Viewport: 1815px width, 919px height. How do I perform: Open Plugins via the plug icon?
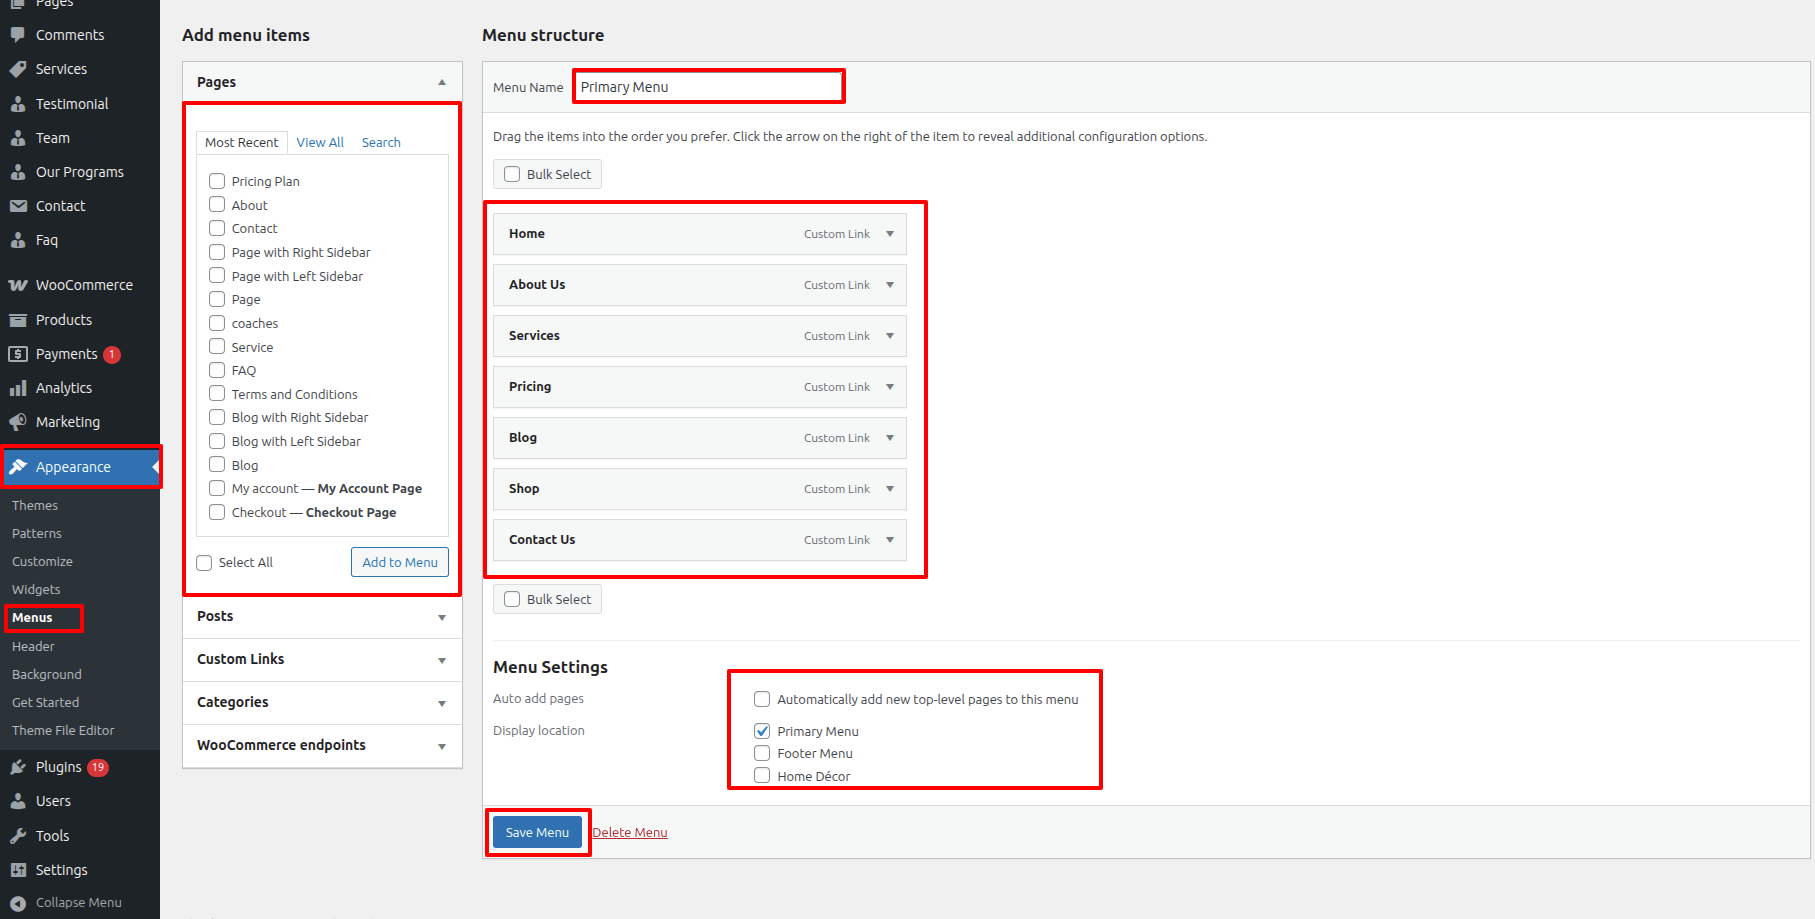point(18,767)
